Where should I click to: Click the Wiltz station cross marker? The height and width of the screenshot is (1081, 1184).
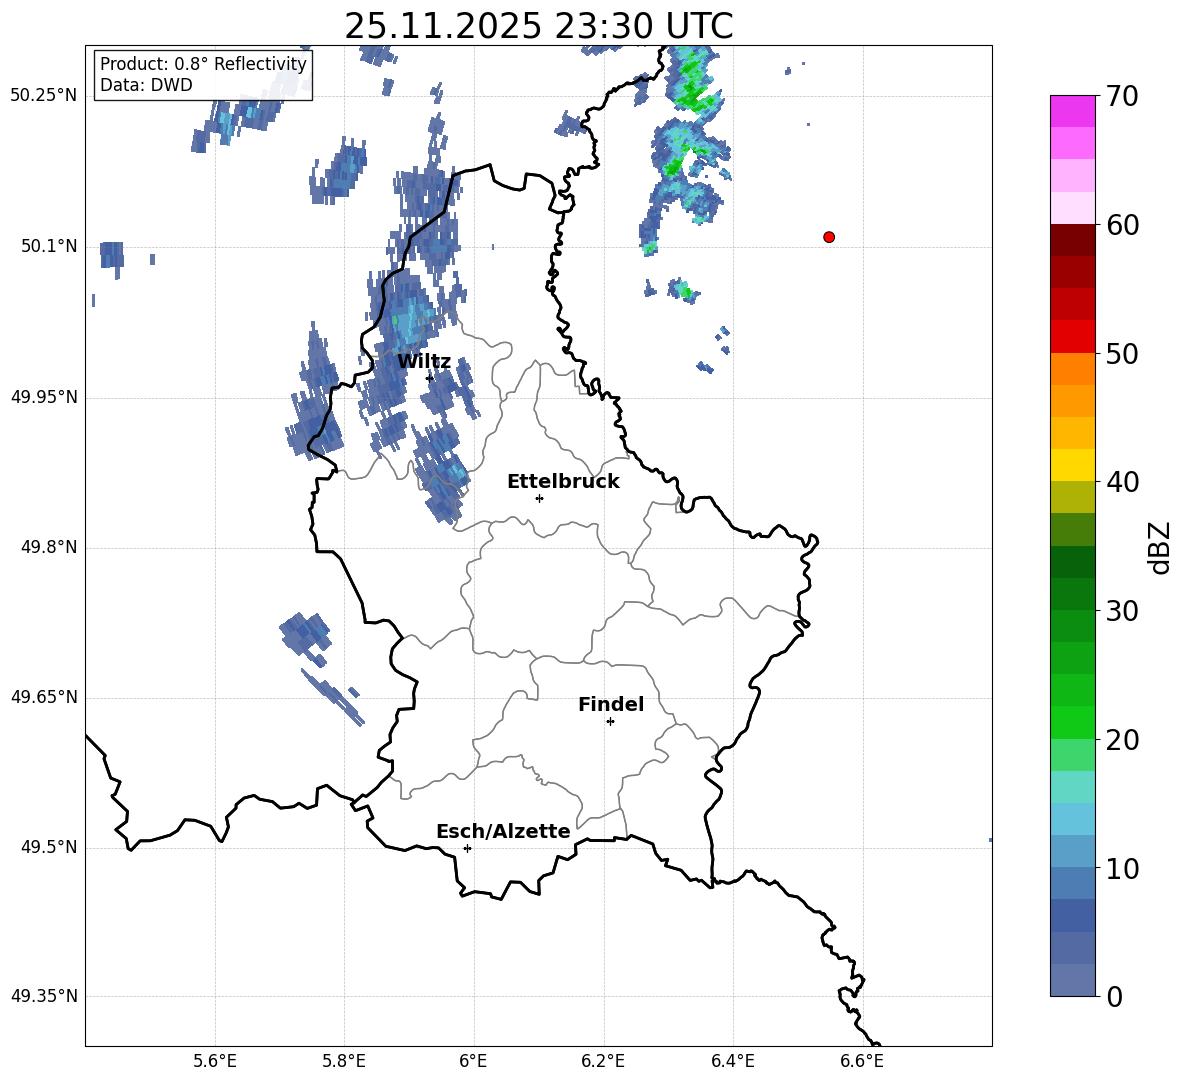430,378
